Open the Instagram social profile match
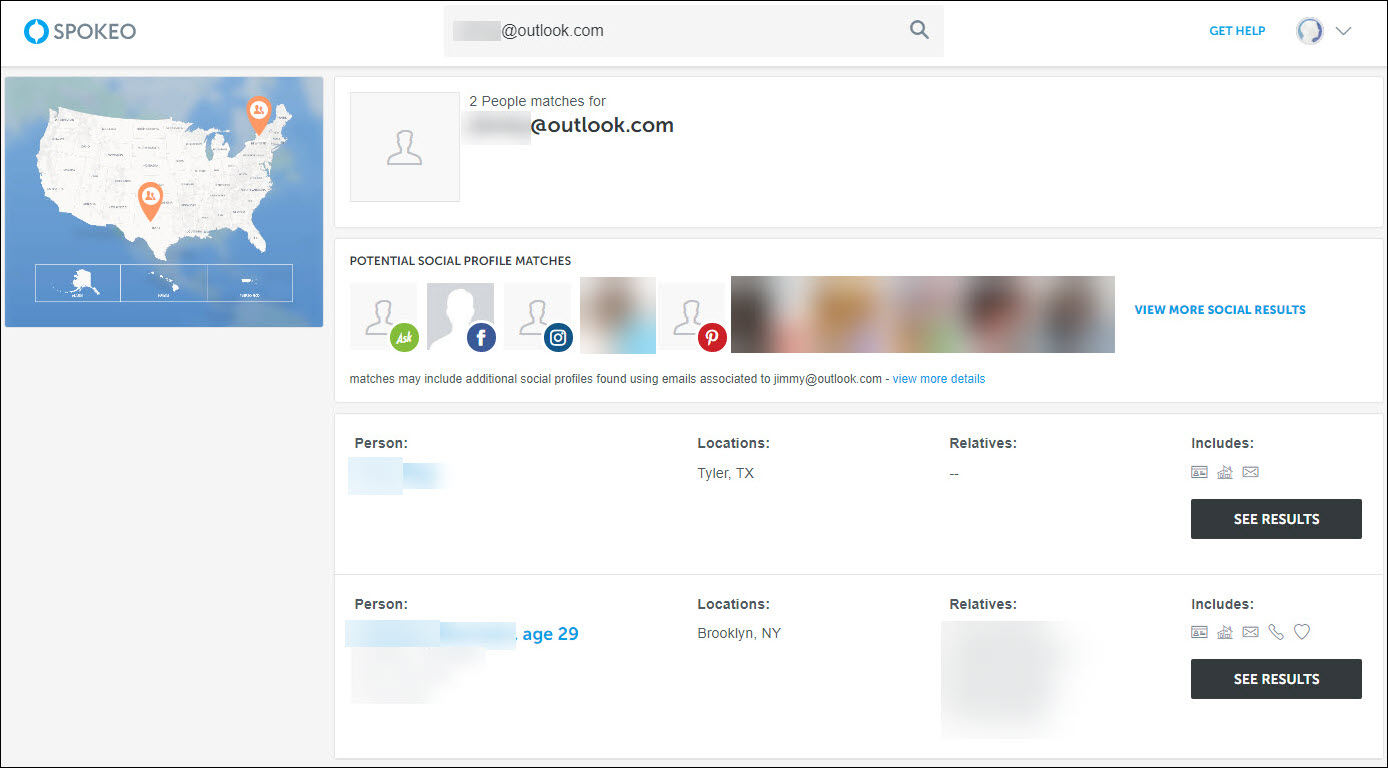This screenshot has width=1388, height=768. point(538,317)
